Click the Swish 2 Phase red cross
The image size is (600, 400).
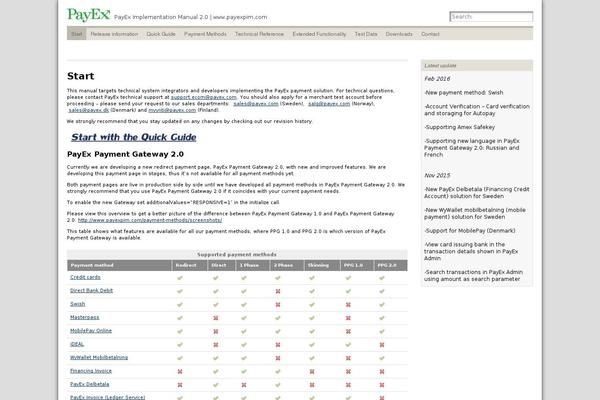[x=278, y=305]
